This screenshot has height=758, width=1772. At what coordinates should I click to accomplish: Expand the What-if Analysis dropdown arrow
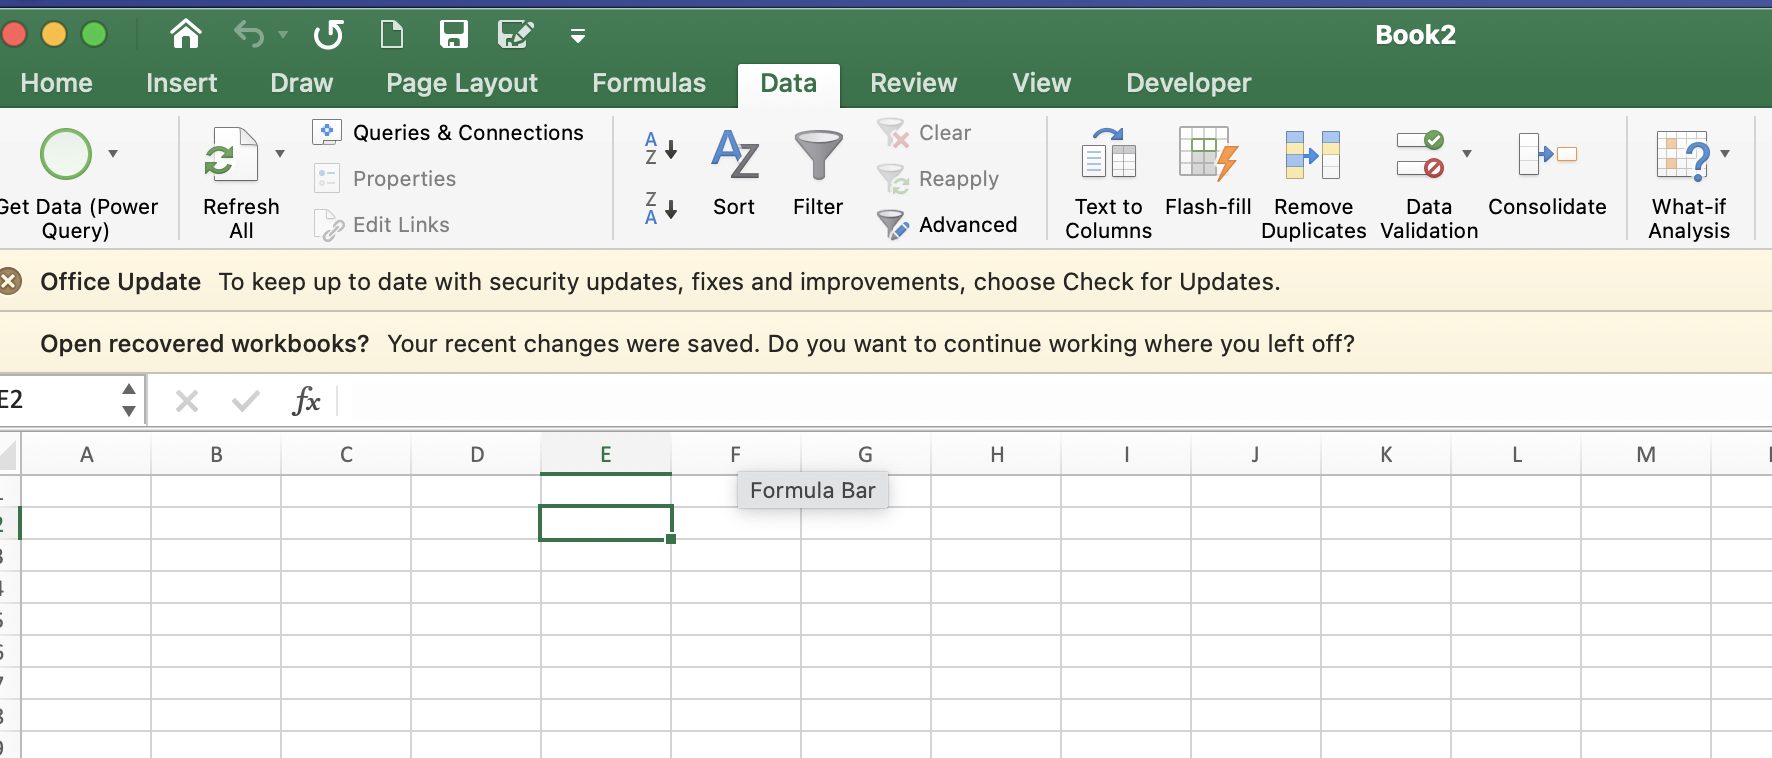click(1725, 154)
